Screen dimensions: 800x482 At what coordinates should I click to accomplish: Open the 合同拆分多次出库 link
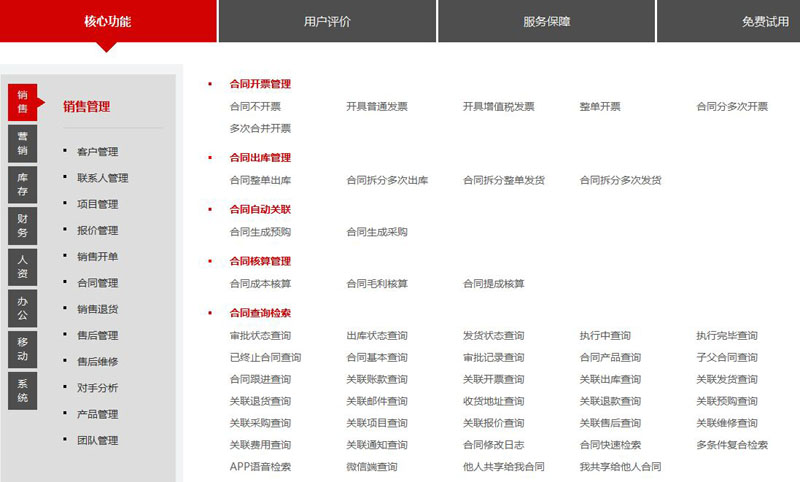coord(387,180)
